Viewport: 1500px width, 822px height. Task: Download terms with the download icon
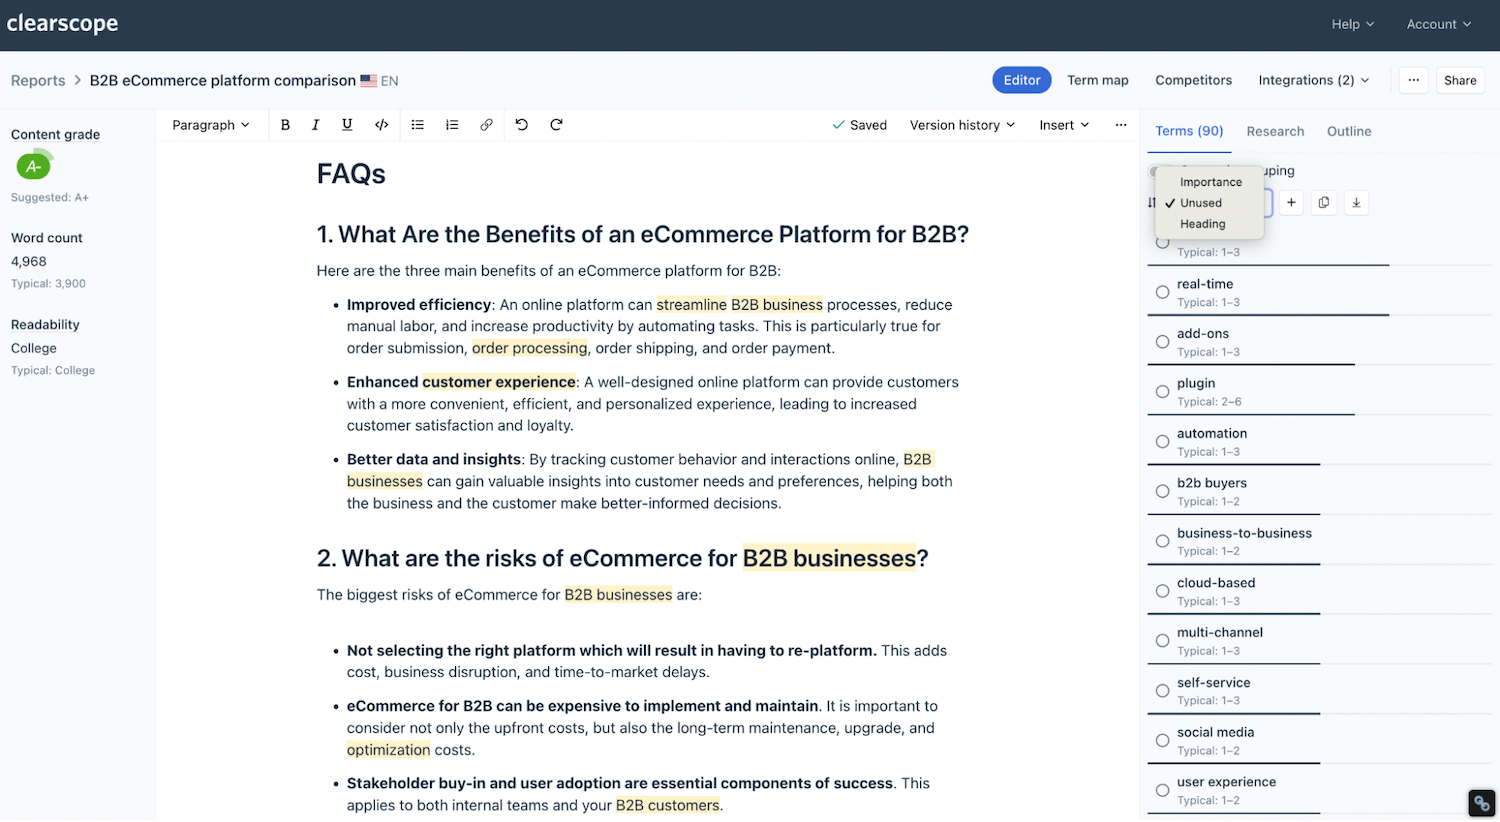pyautogui.click(x=1356, y=203)
